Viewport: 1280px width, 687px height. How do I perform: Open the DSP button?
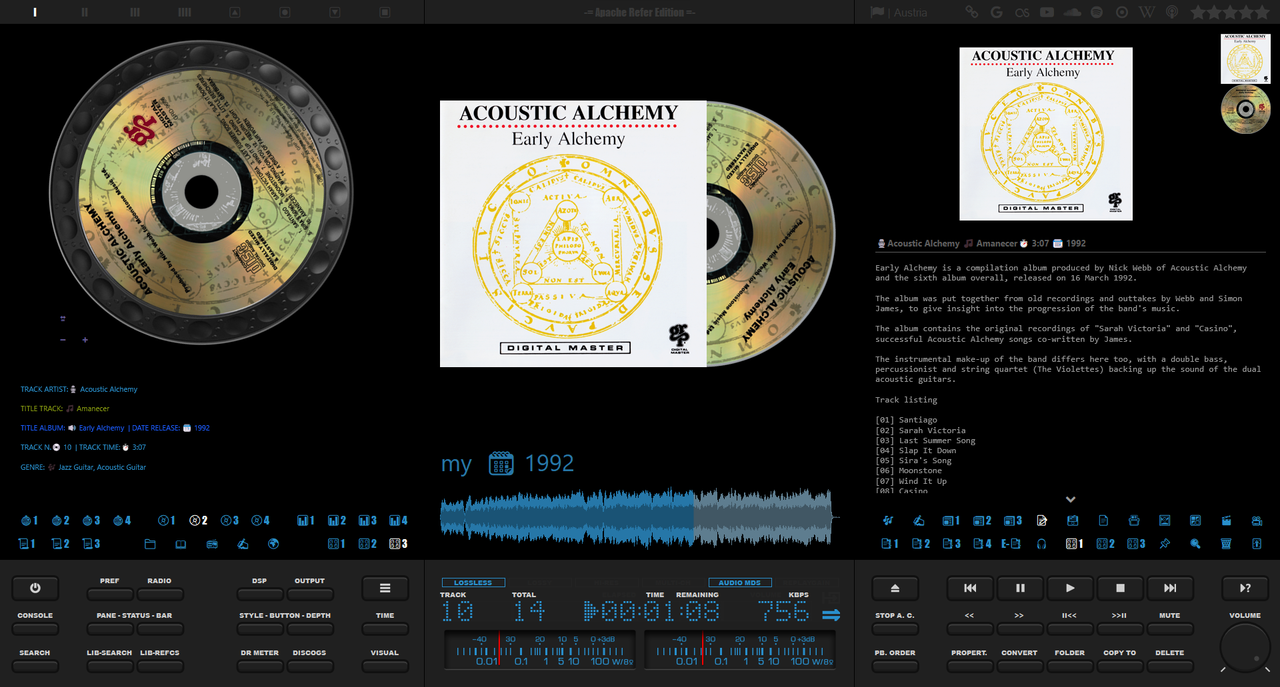point(260,594)
